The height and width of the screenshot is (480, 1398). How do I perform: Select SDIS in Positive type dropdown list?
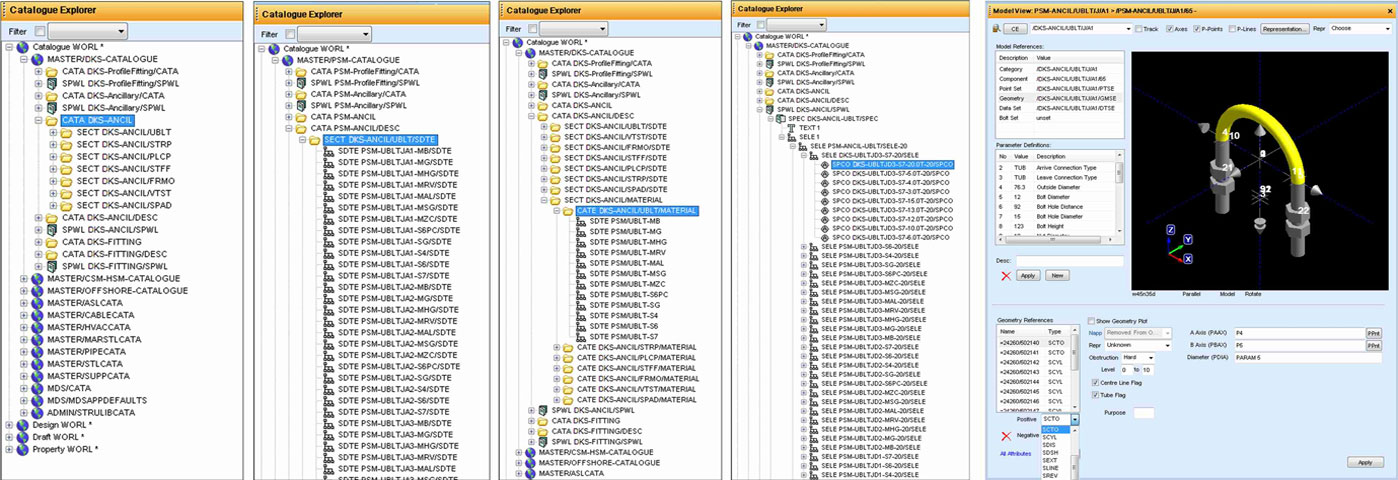[x=1055, y=445]
